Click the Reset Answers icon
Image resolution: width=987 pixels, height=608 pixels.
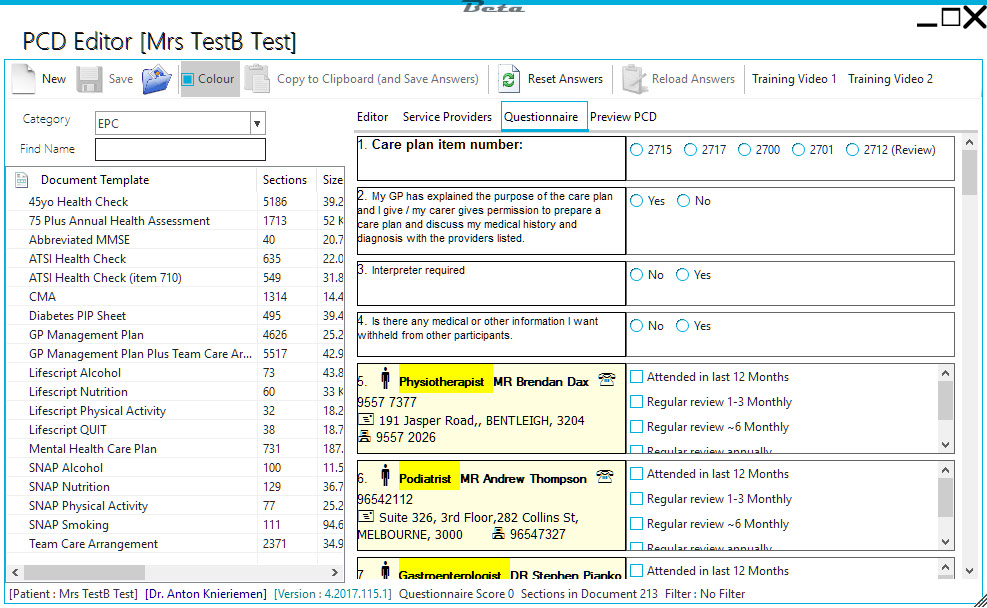510,79
